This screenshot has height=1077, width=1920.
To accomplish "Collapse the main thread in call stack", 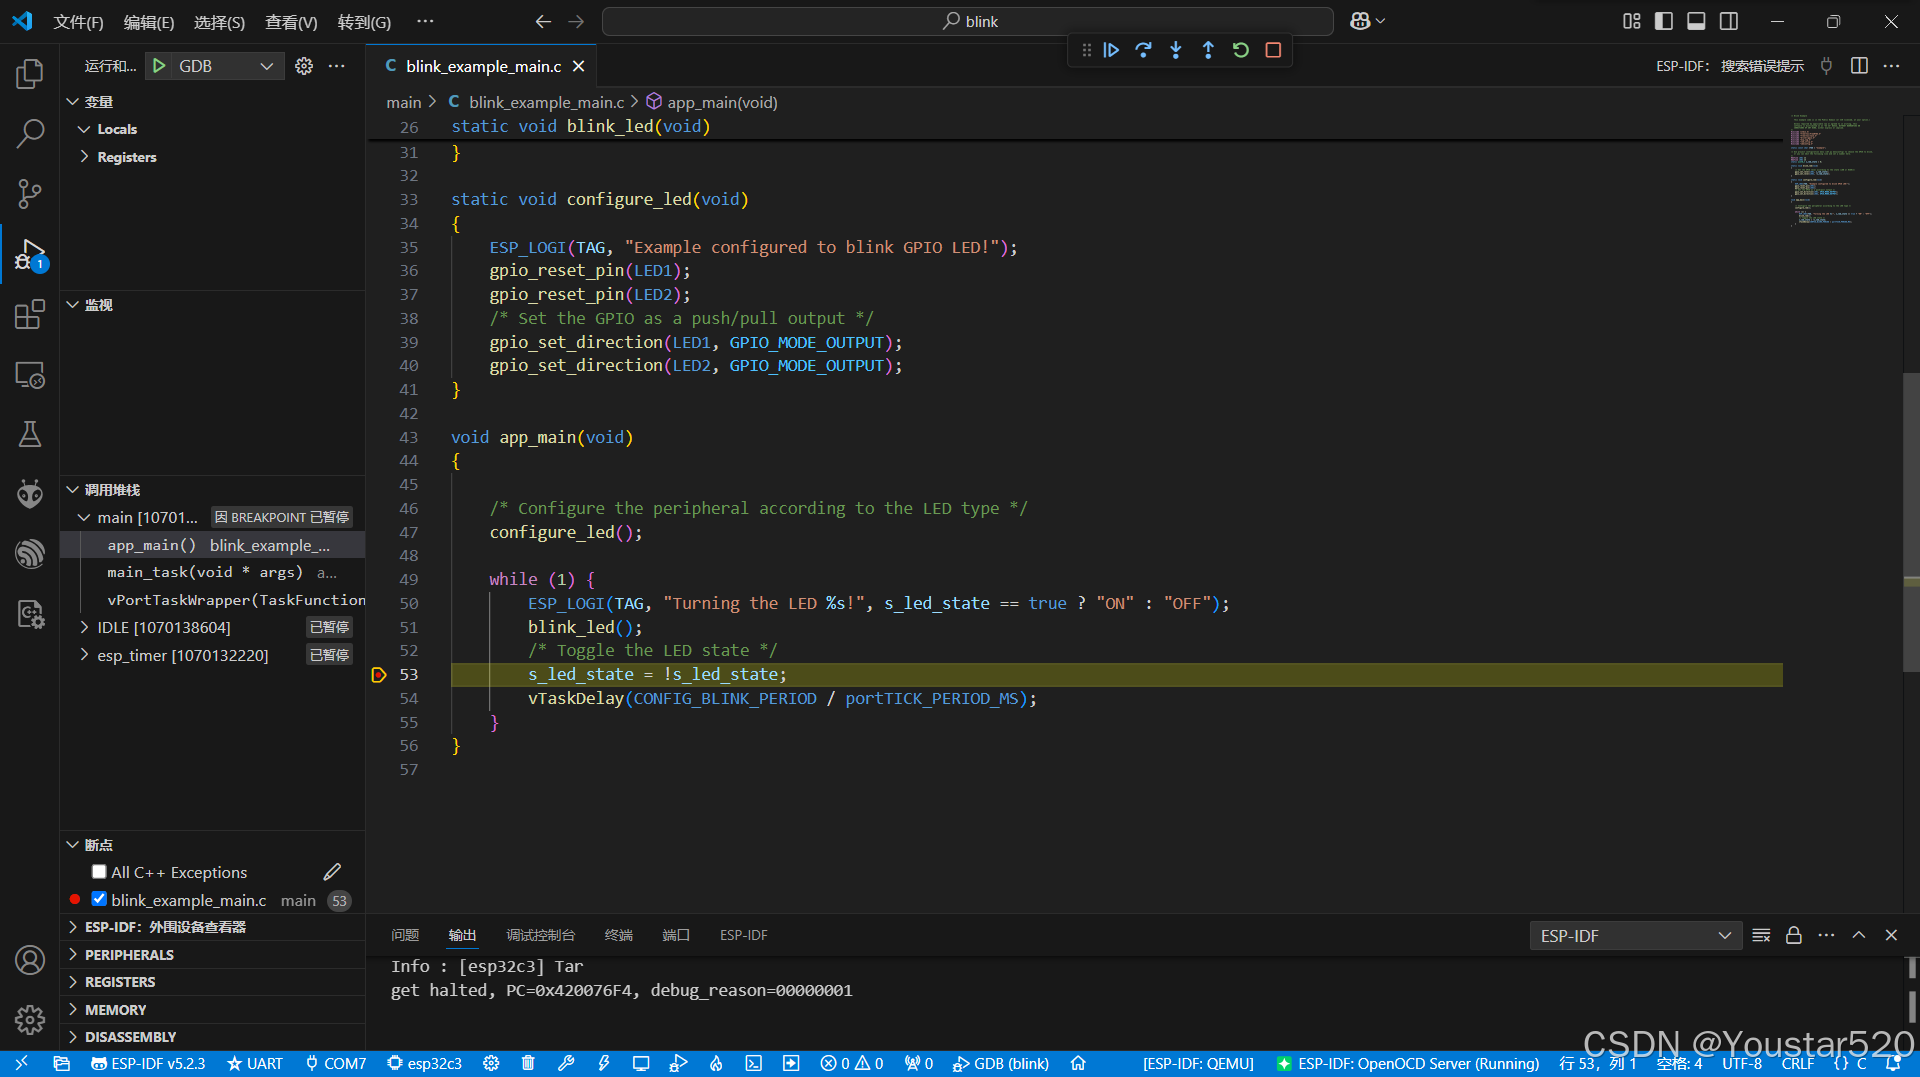I will click(84, 517).
